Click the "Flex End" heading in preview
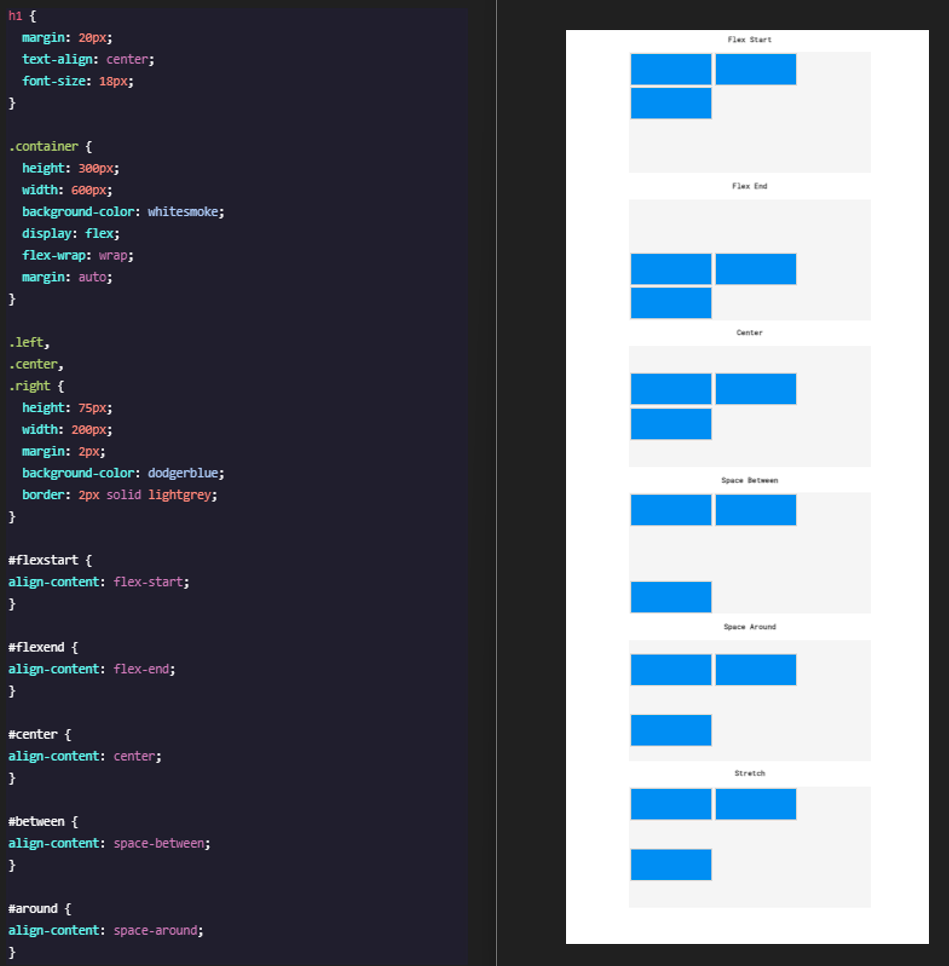 point(749,186)
